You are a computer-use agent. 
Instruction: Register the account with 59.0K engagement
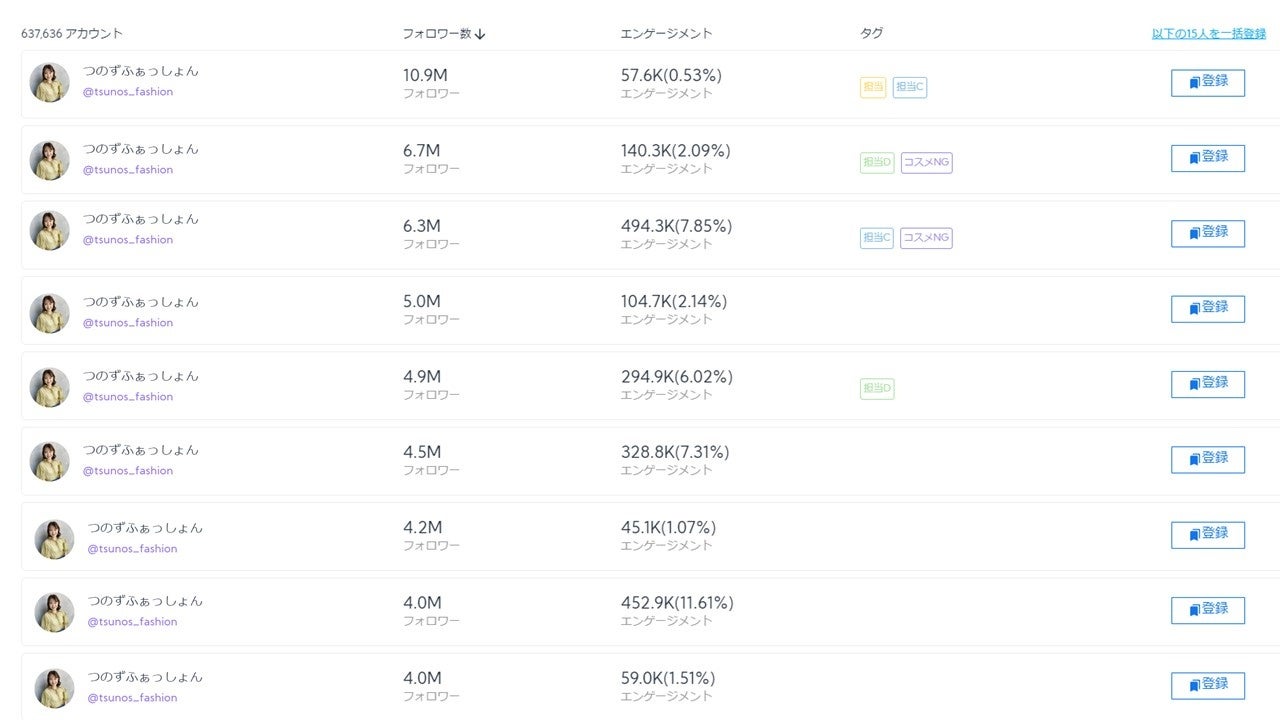point(1208,685)
